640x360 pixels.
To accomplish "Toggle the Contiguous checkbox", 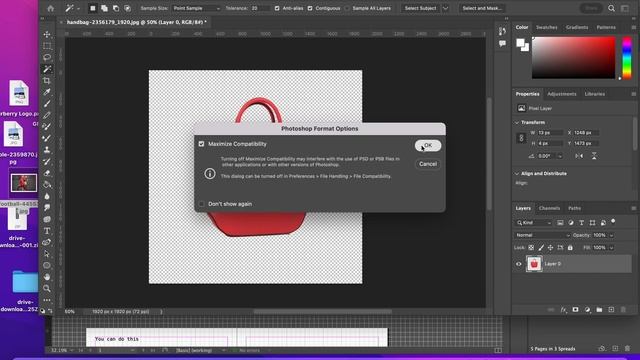I will pos(310,8).
